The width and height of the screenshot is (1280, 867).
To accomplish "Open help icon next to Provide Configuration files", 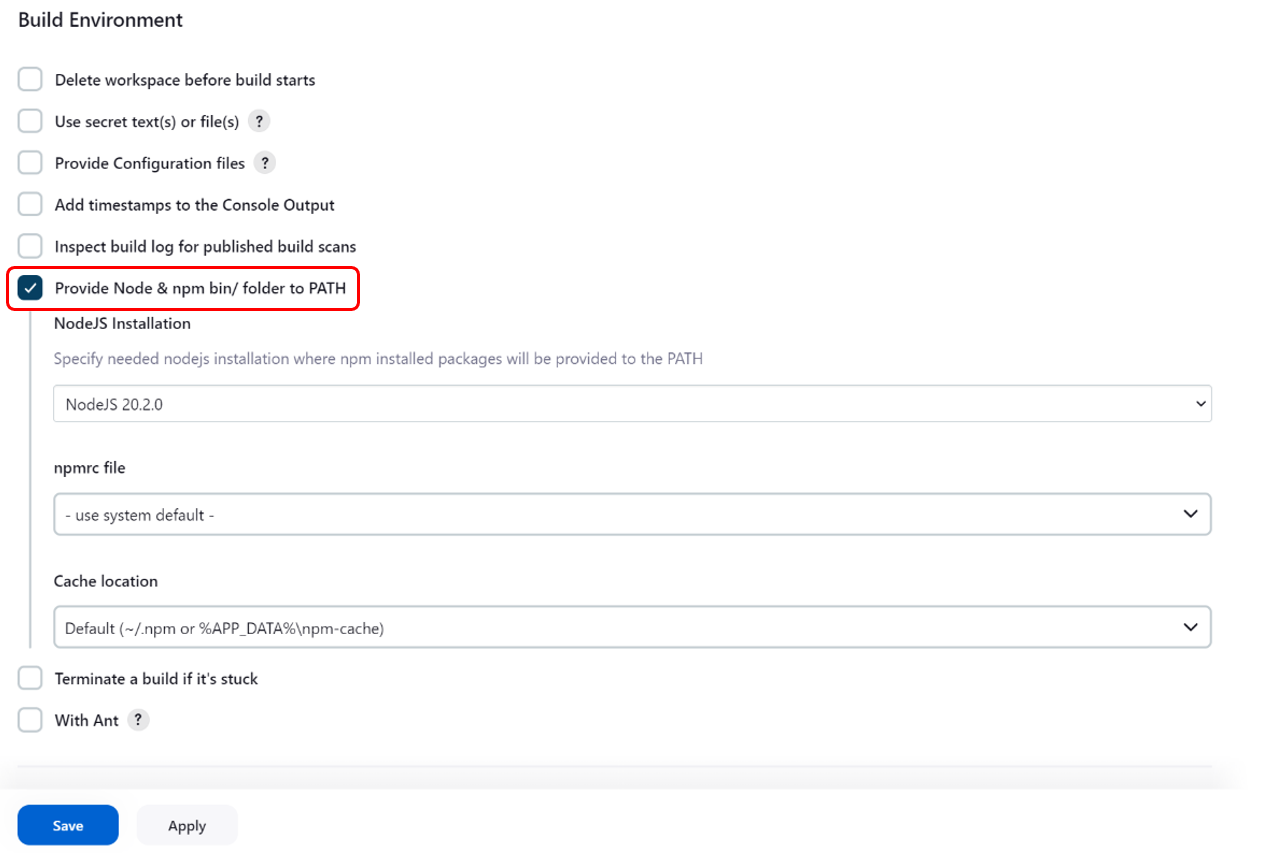I will tap(264, 163).
